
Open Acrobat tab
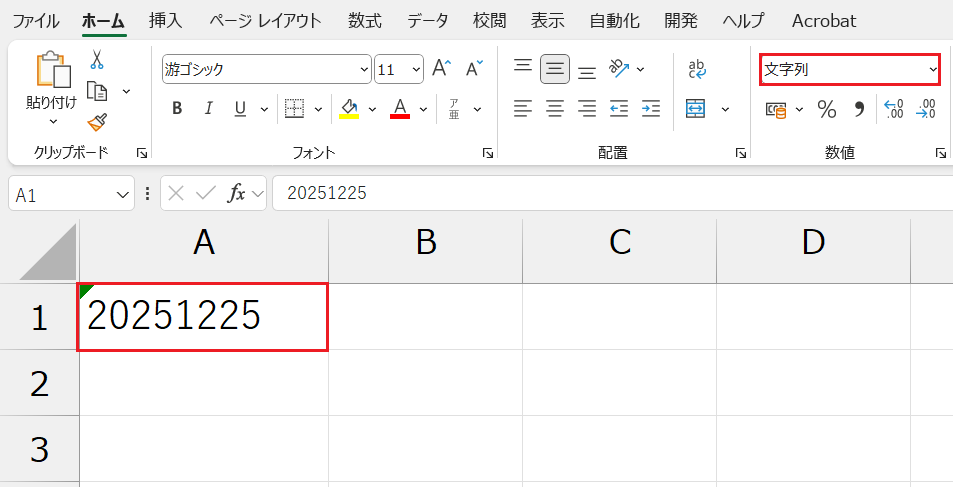[824, 21]
